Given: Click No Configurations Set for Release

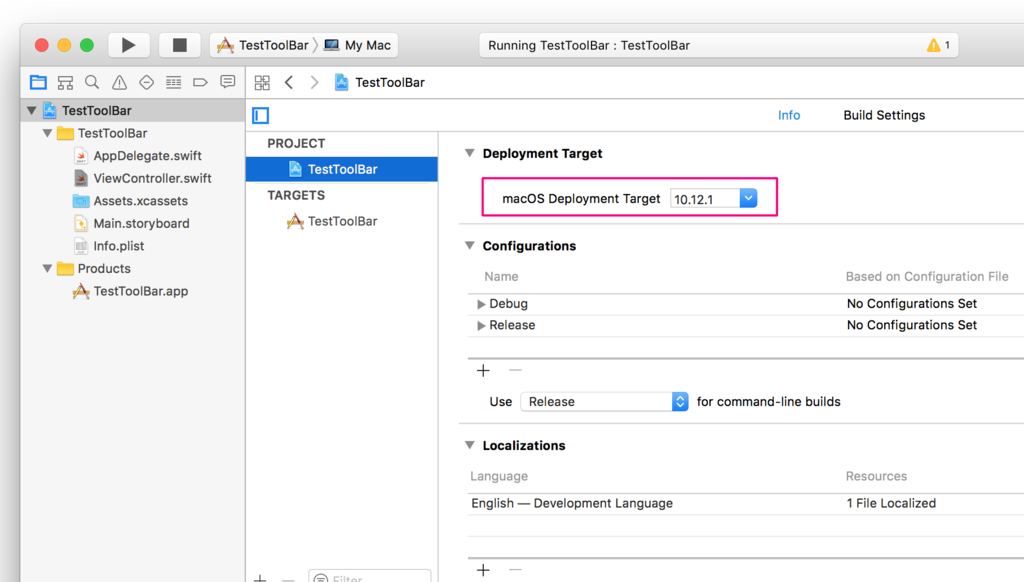Looking at the screenshot, I should pos(912,325).
